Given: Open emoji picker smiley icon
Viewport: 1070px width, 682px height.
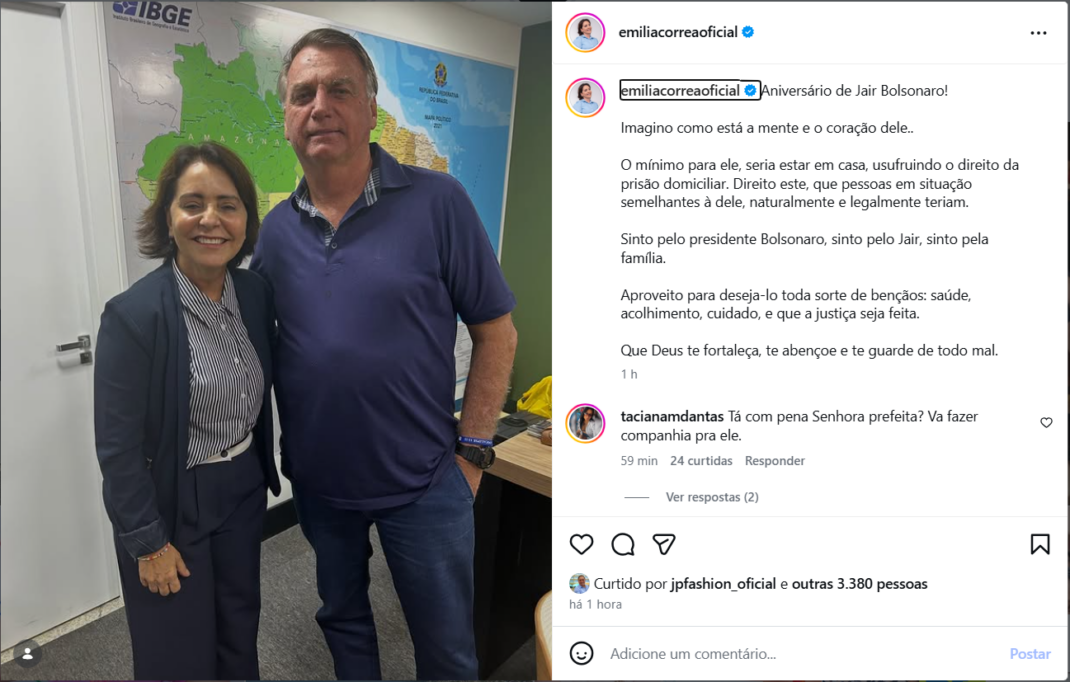Looking at the screenshot, I should click(581, 653).
